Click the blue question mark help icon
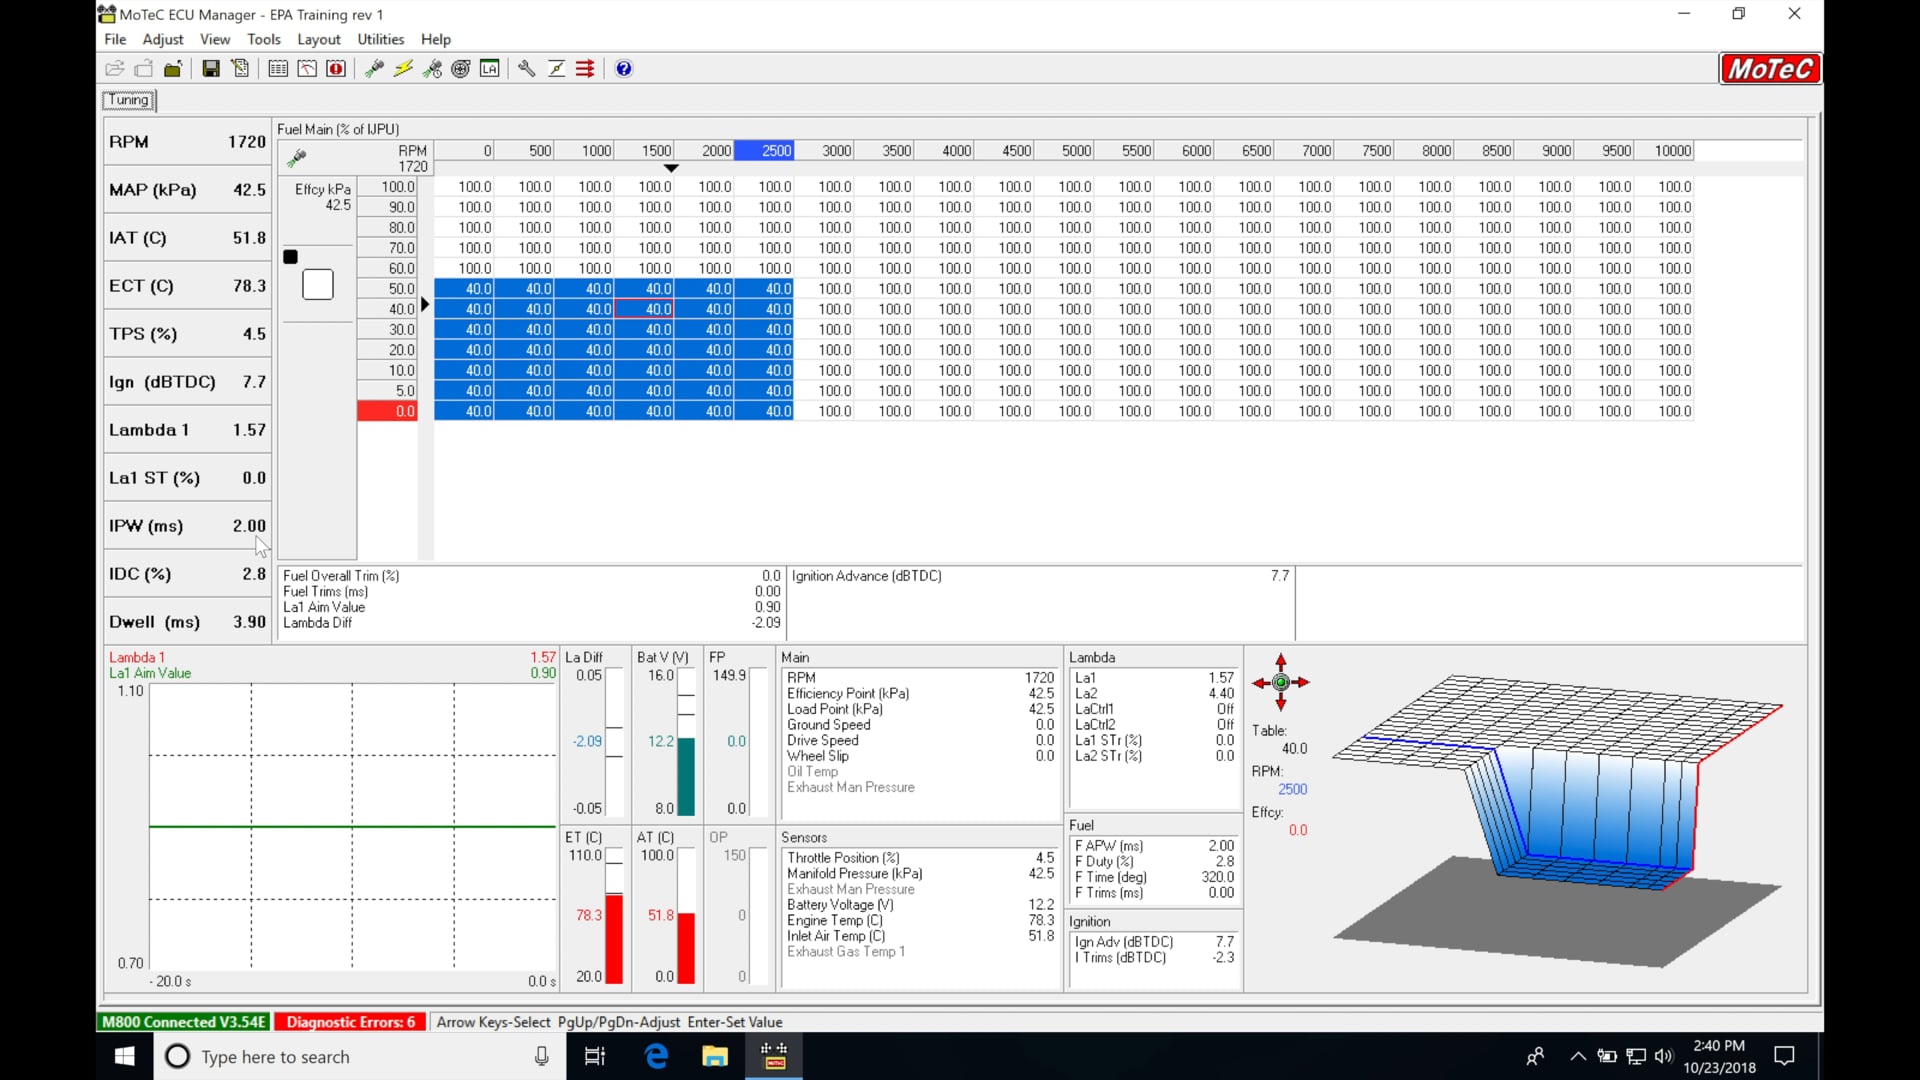The height and width of the screenshot is (1080, 1920). pos(624,68)
